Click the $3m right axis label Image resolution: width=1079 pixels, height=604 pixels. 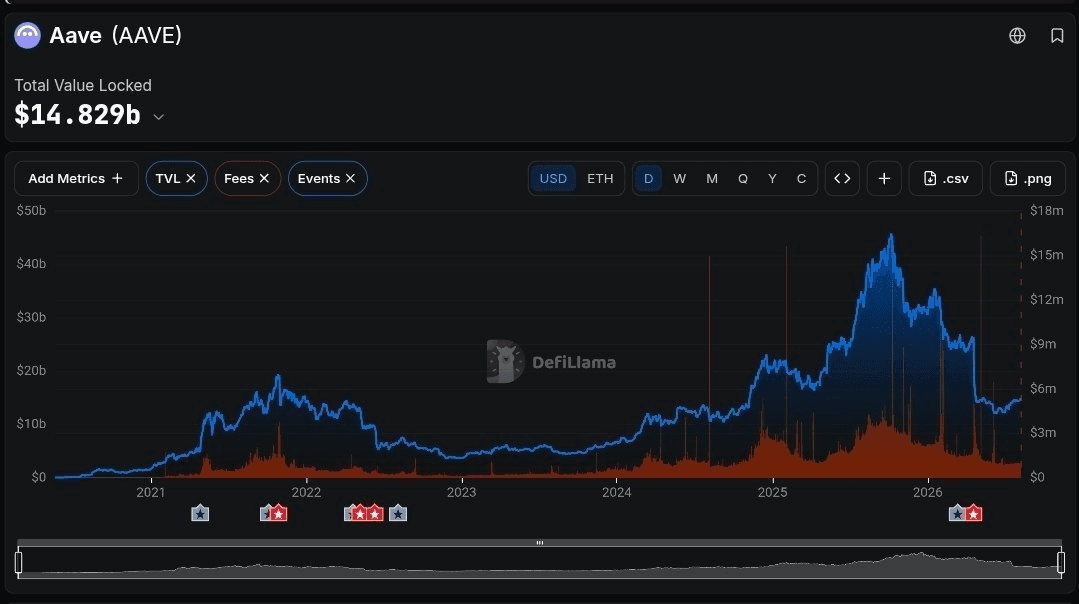(1043, 433)
